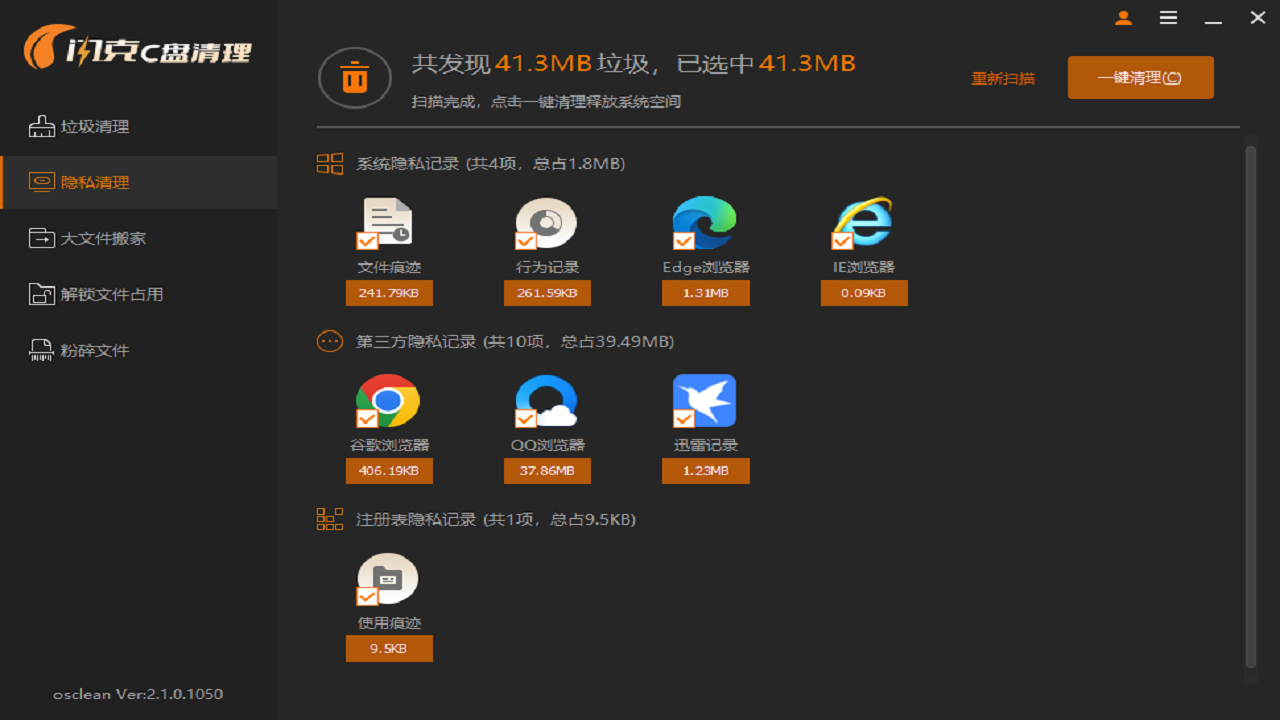This screenshot has height=720, width=1280.
Task: Click the 37.86MB size badge
Action: 547,470
